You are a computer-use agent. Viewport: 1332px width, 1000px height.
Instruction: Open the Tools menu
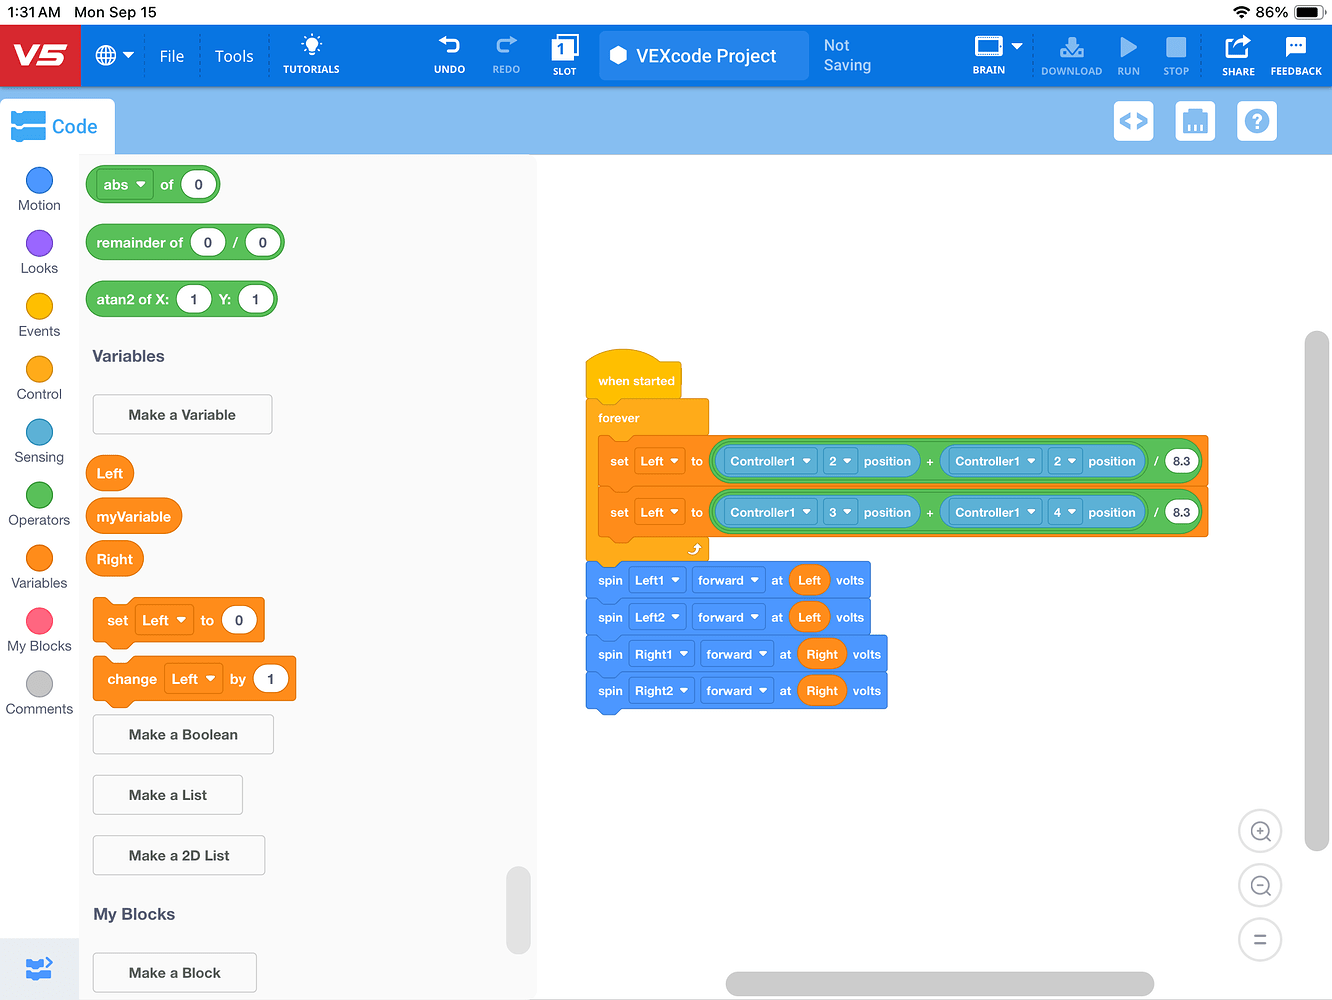233,56
